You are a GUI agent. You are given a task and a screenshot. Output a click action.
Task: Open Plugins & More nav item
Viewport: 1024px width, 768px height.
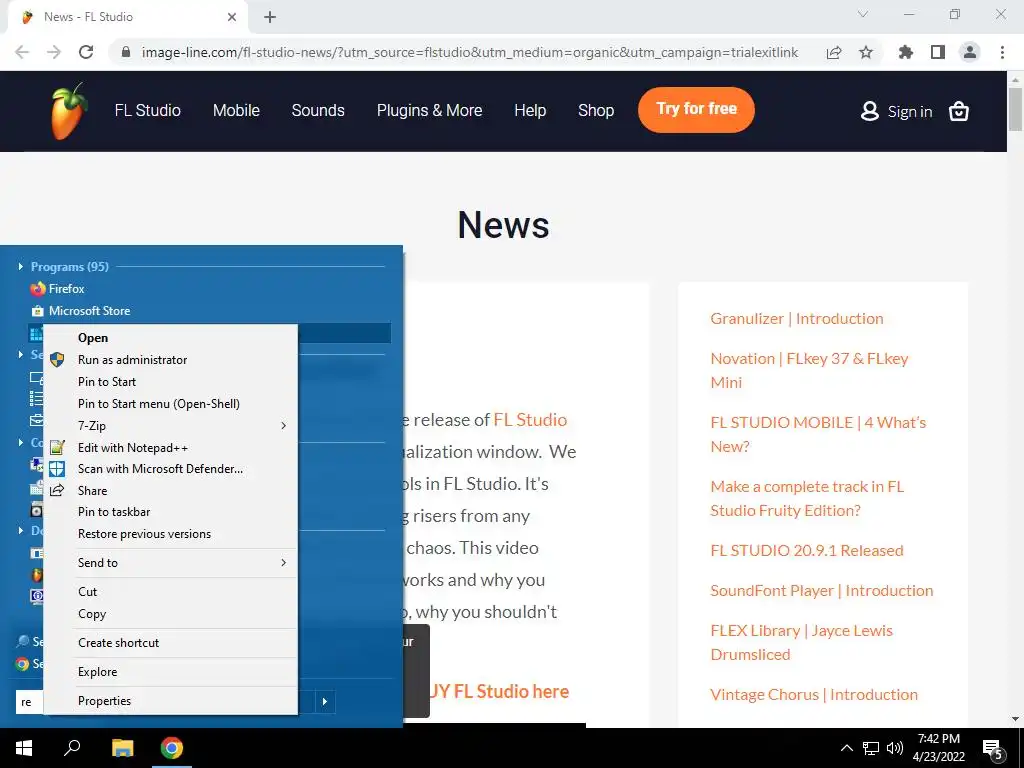pyautogui.click(x=430, y=110)
